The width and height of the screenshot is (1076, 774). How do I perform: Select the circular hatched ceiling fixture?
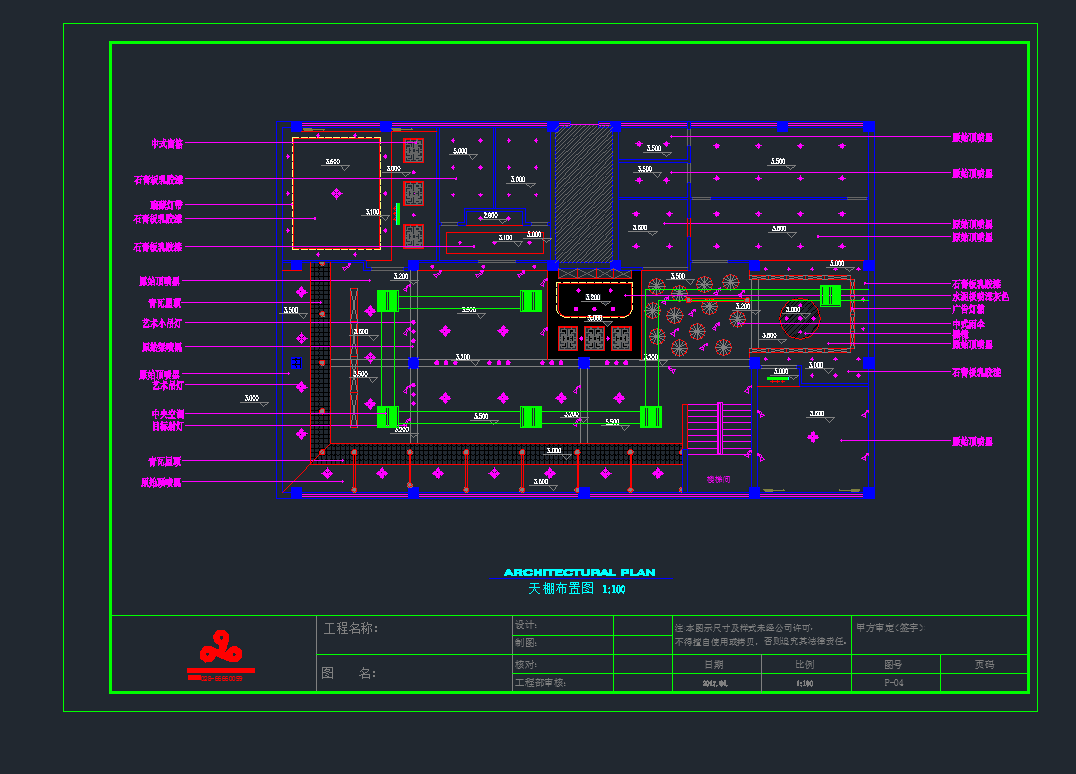(800, 319)
